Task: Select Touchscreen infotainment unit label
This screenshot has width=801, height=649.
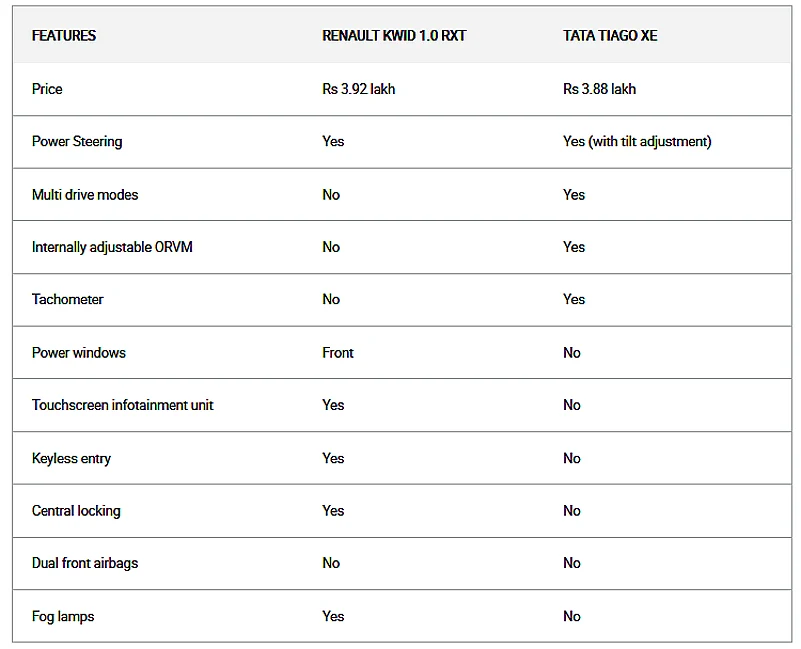Action: coord(122,405)
